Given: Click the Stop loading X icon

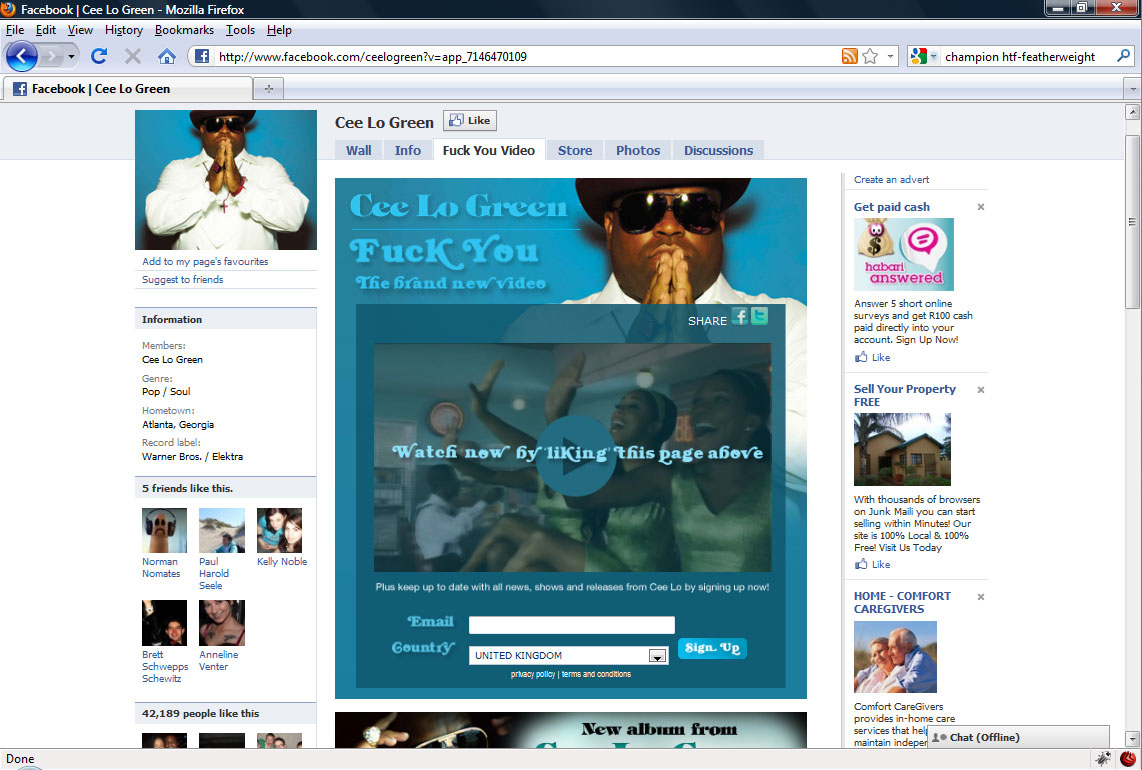Looking at the screenshot, I should point(133,56).
